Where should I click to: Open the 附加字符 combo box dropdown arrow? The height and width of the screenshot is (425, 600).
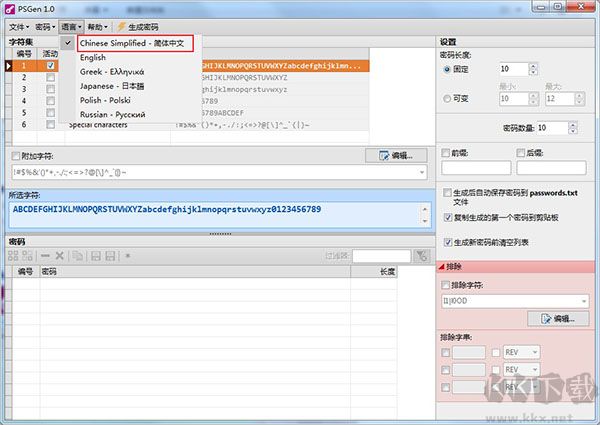(x=422, y=173)
